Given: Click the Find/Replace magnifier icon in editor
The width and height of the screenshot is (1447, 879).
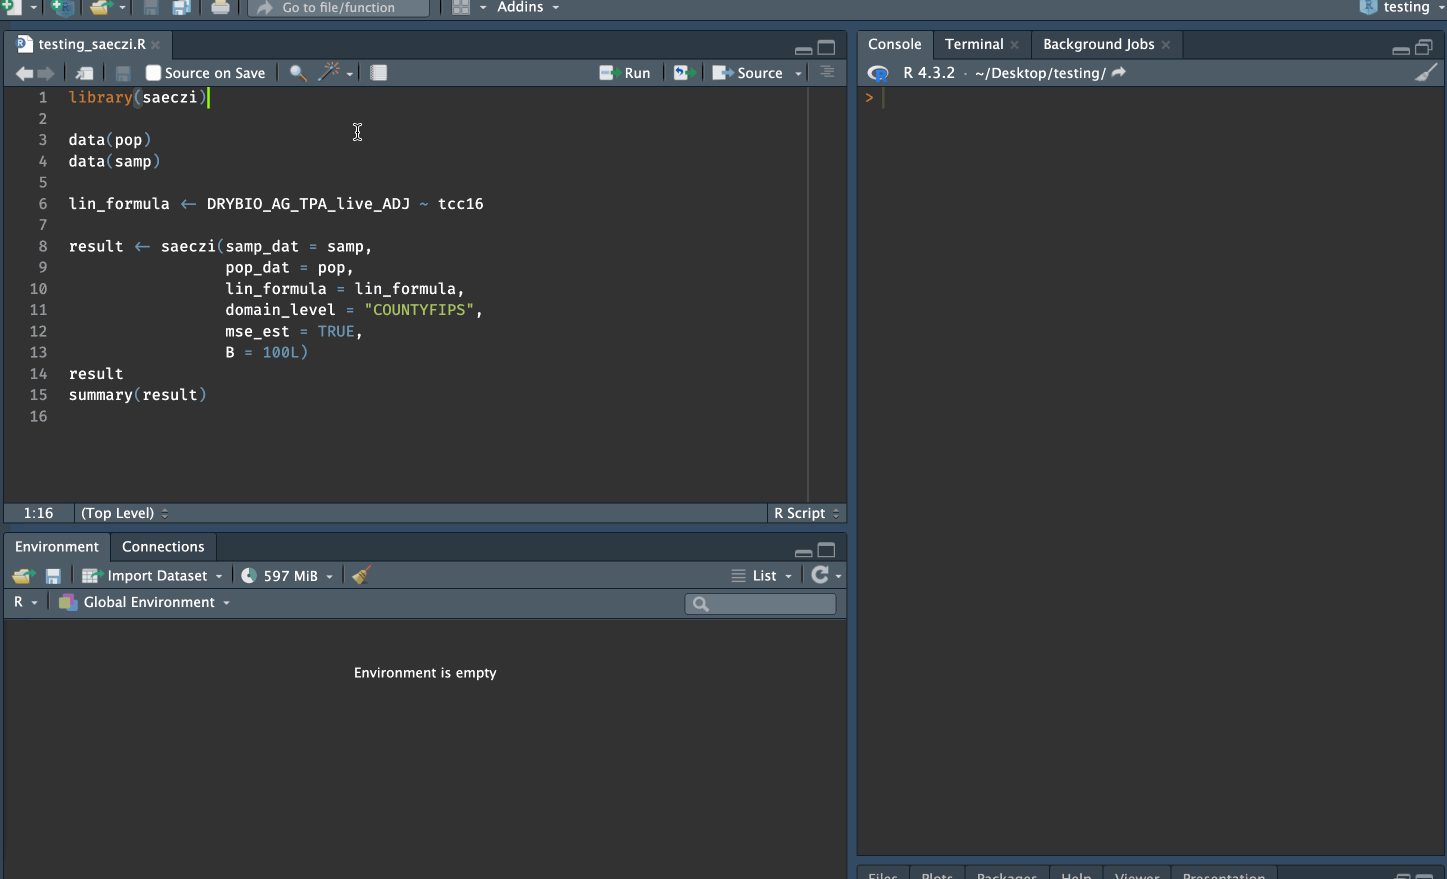Looking at the screenshot, I should click(297, 73).
